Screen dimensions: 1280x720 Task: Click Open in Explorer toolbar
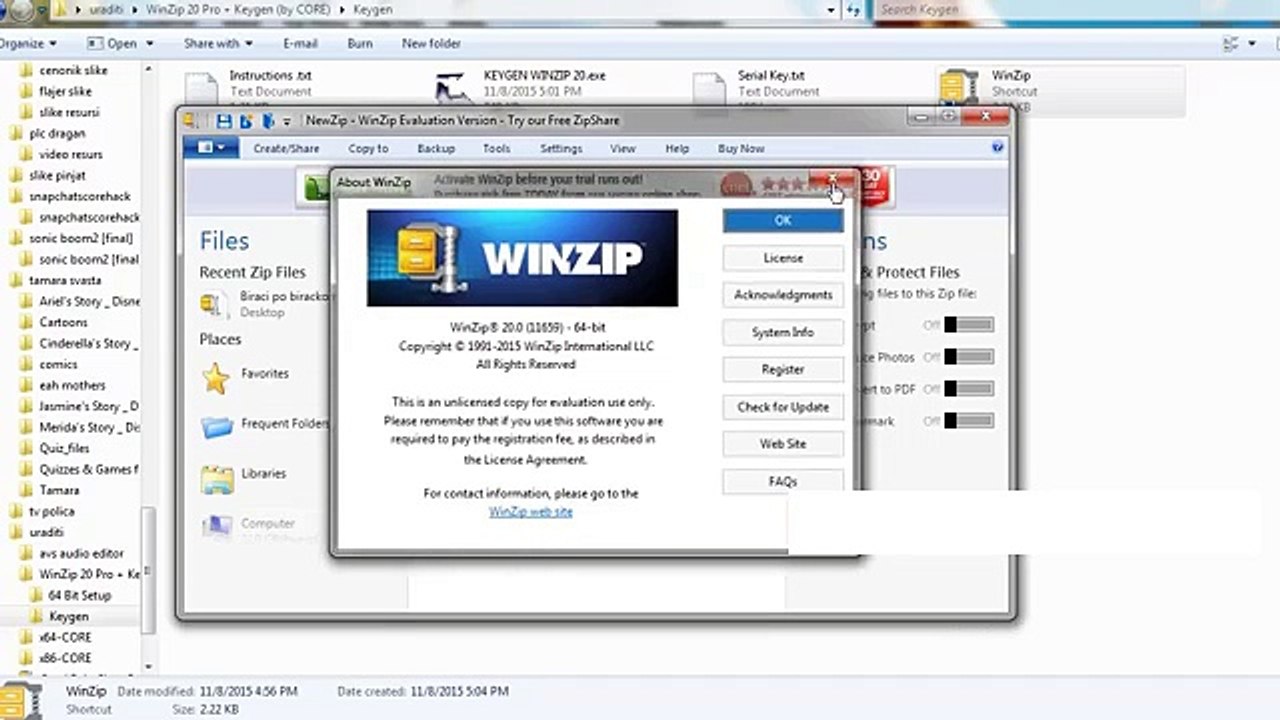click(112, 44)
